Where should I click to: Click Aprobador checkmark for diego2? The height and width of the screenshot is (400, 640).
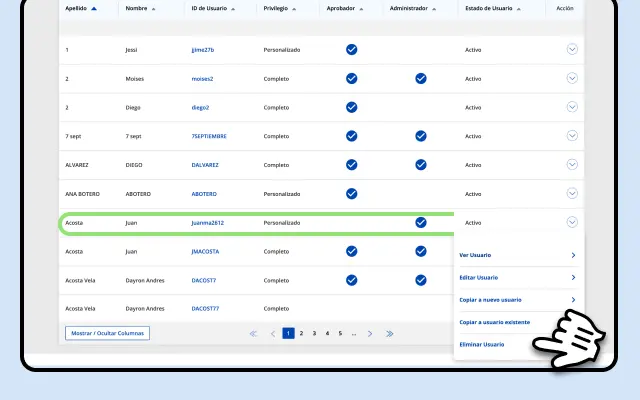[x=351, y=107]
